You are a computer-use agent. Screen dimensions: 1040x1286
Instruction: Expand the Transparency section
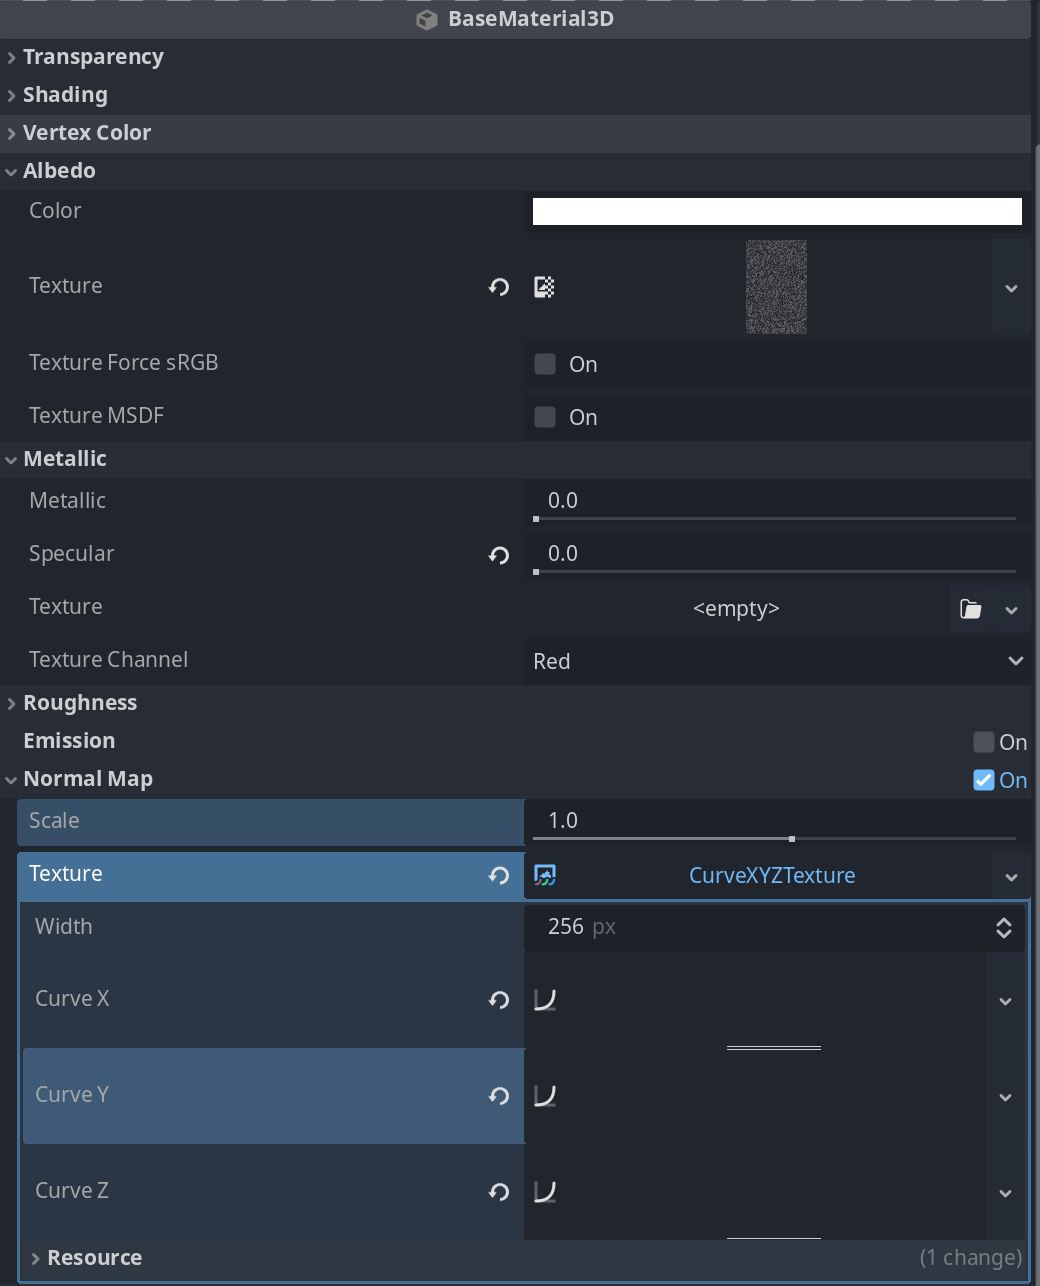coord(93,57)
